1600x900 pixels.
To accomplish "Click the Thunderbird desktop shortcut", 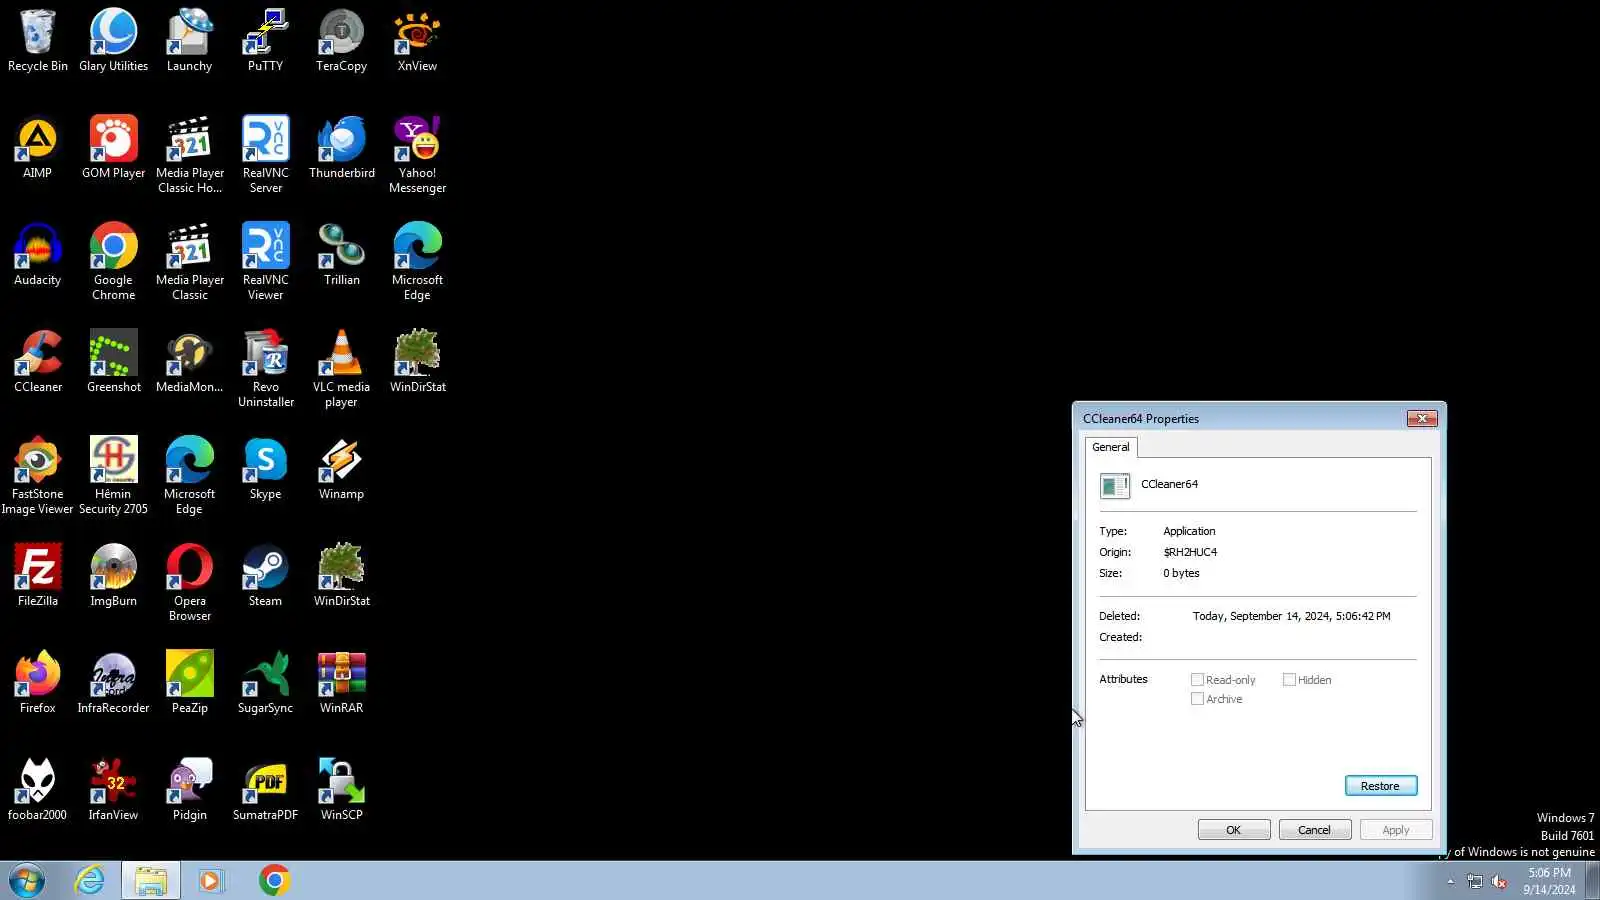I will (341, 149).
